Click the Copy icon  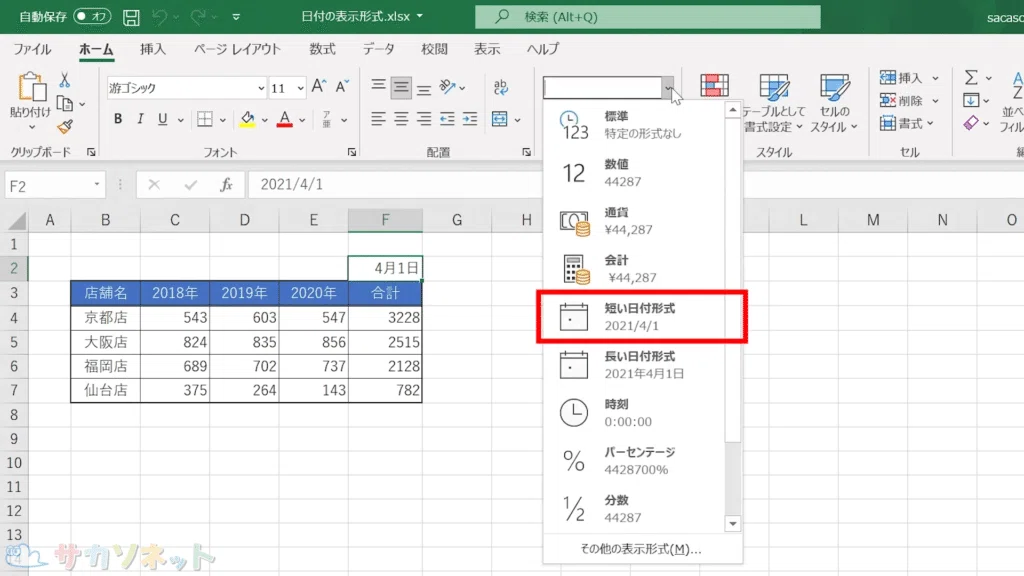65,103
